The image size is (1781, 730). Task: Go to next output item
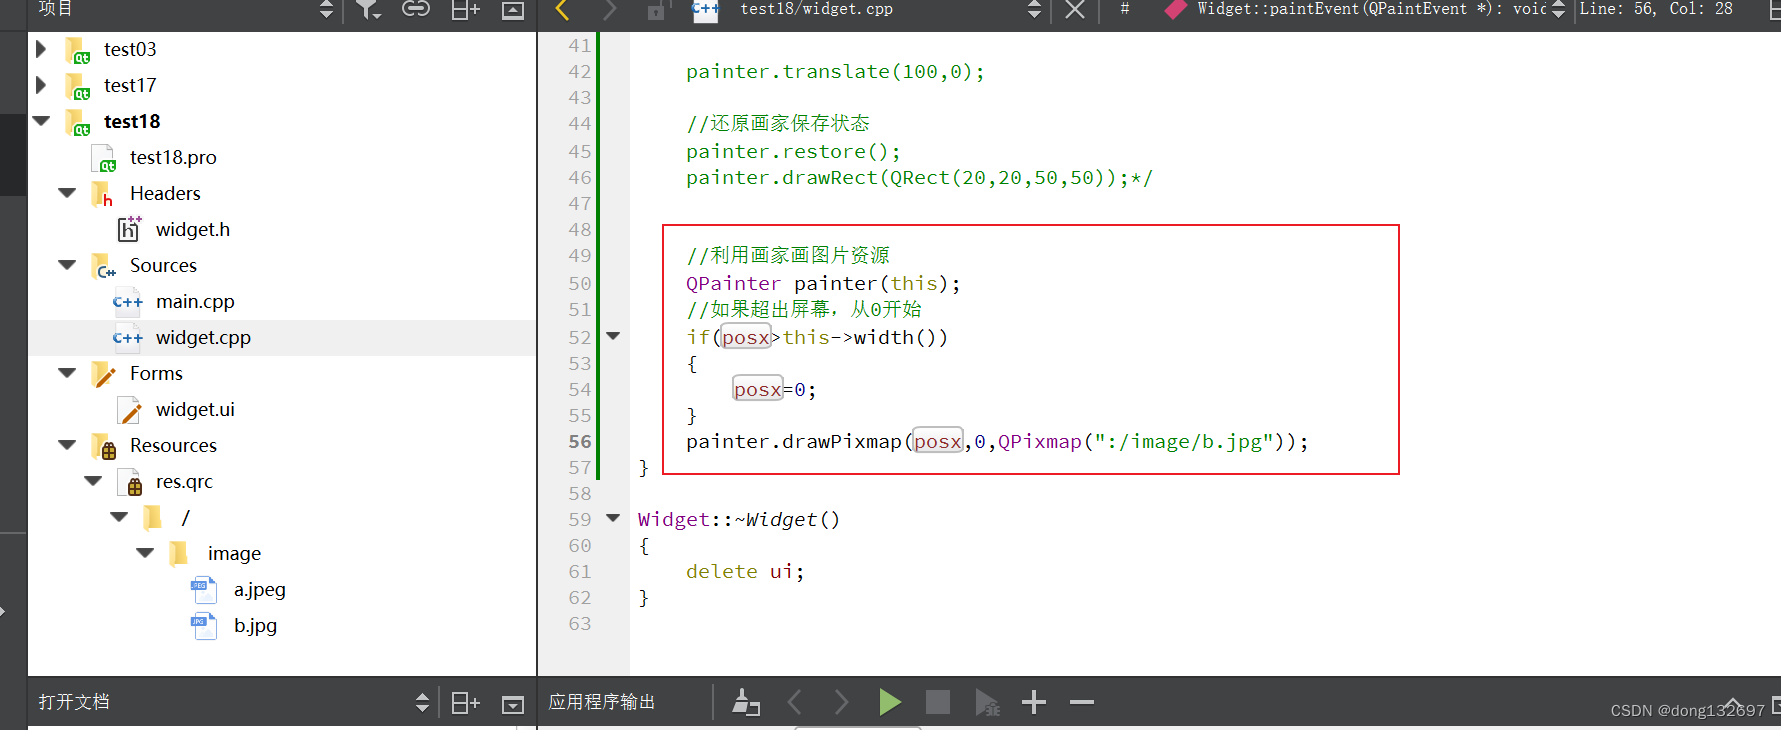coord(842,702)
